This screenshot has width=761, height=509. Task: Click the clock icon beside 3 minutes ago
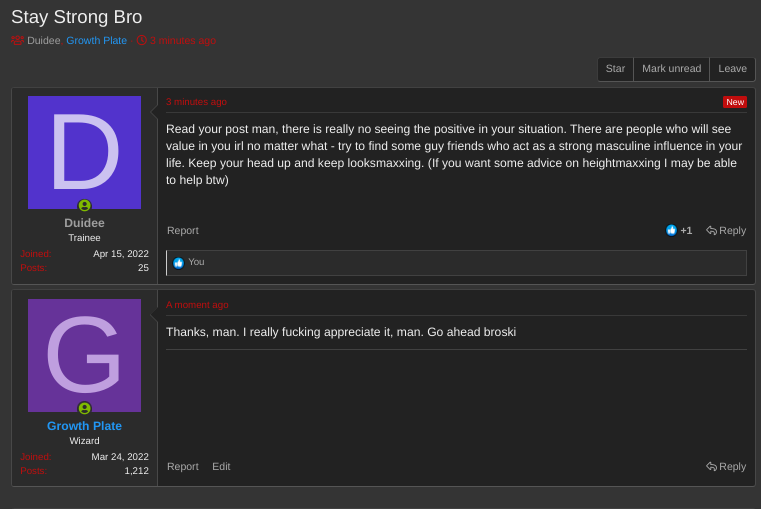[x=141, y=40]
